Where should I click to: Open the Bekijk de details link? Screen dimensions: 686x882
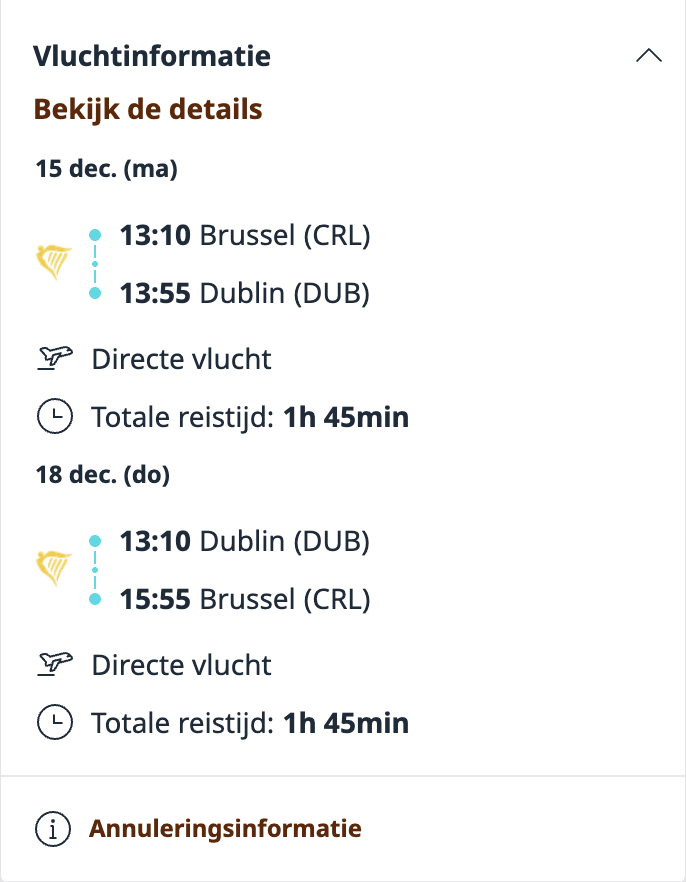click(148, 108)
